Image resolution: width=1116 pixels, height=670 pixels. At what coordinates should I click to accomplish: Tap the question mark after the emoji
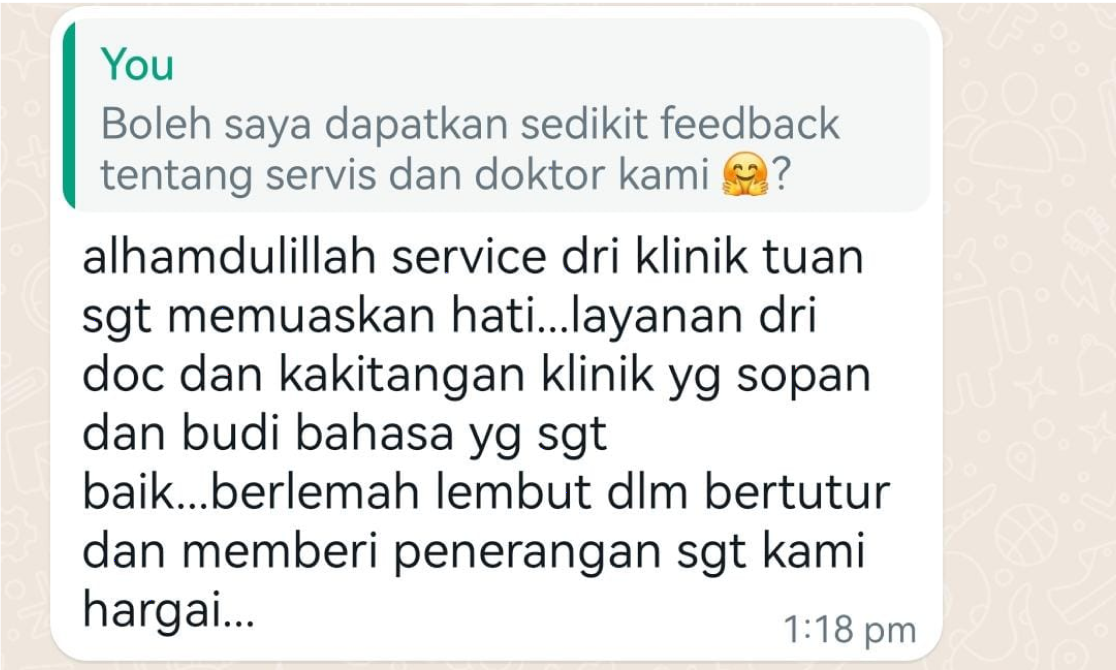[781, 176]
